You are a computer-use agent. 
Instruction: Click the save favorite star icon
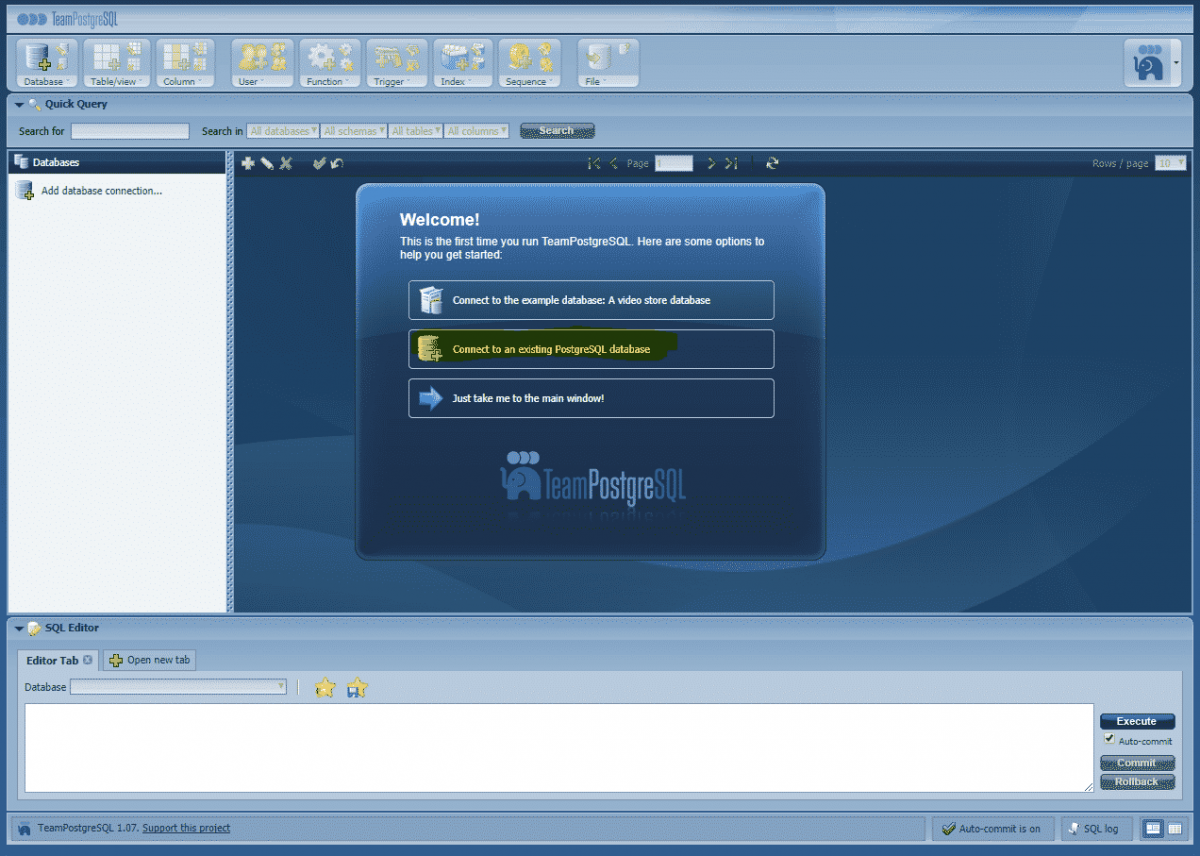(x=357, y=688)
